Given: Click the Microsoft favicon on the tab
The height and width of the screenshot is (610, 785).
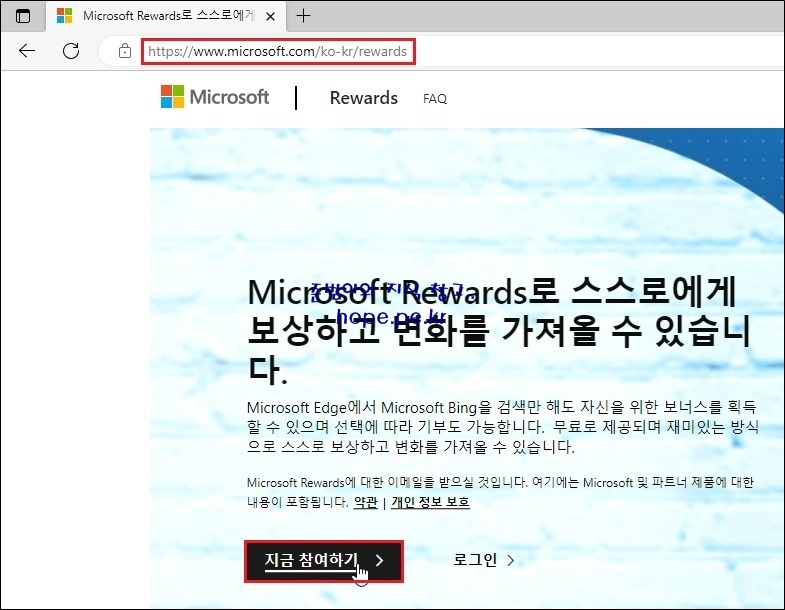Looking at the screenshot, I should click(x=65, y=16).
